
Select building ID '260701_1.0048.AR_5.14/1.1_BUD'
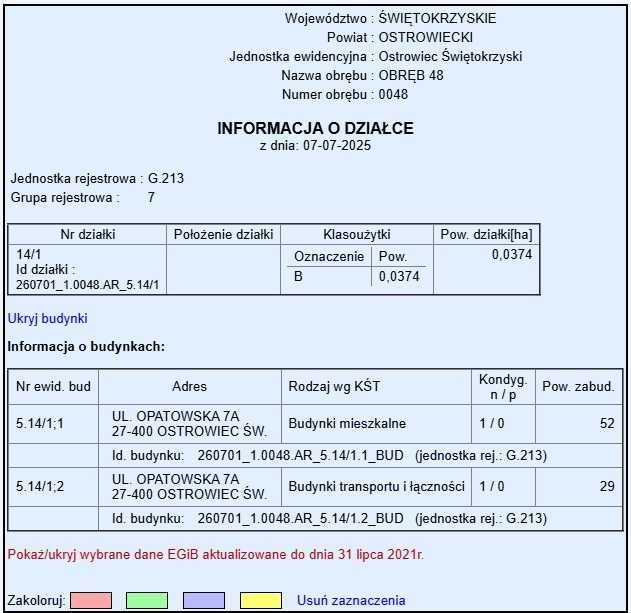click(301, 455)
